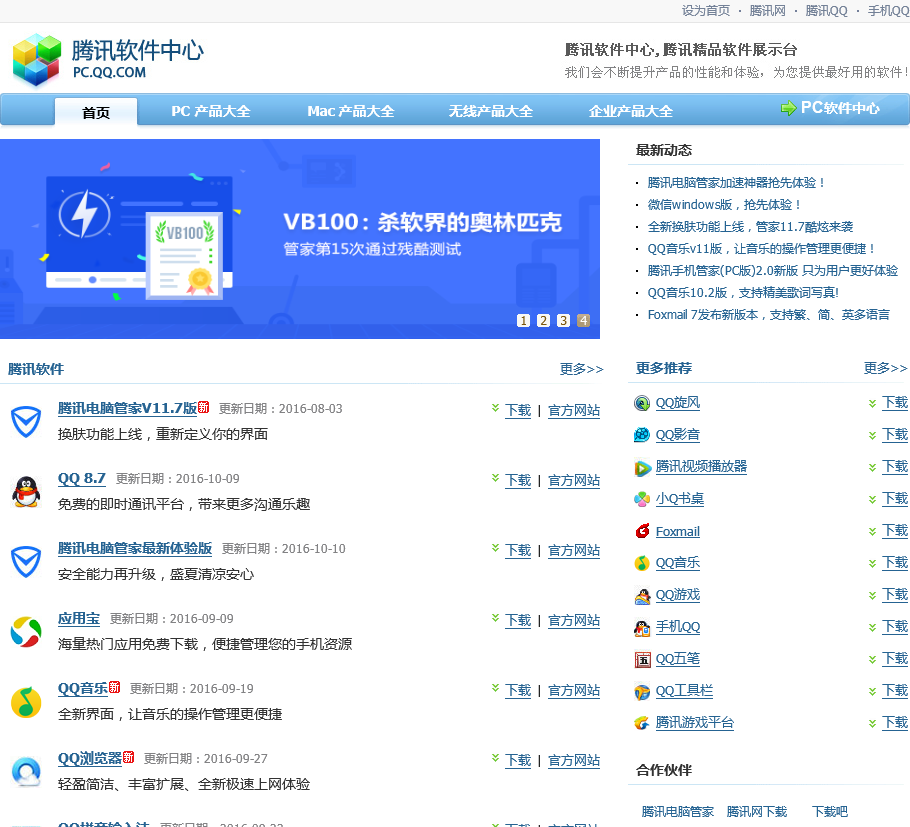Open news 全新换肤功能上线，管家11.7酷炫来袭

pyautogui.click(x=750, y=227)
